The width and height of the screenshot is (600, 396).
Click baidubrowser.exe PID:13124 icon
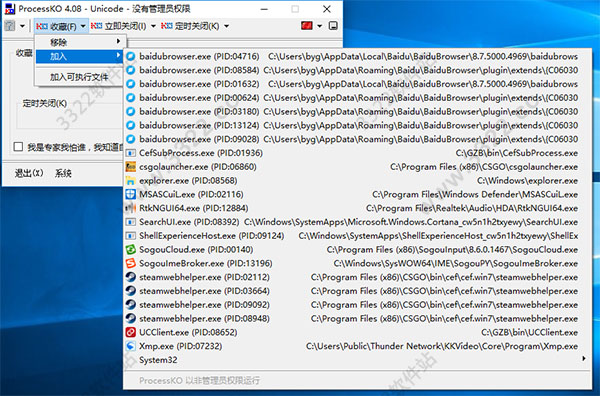(x=131, y=125)
